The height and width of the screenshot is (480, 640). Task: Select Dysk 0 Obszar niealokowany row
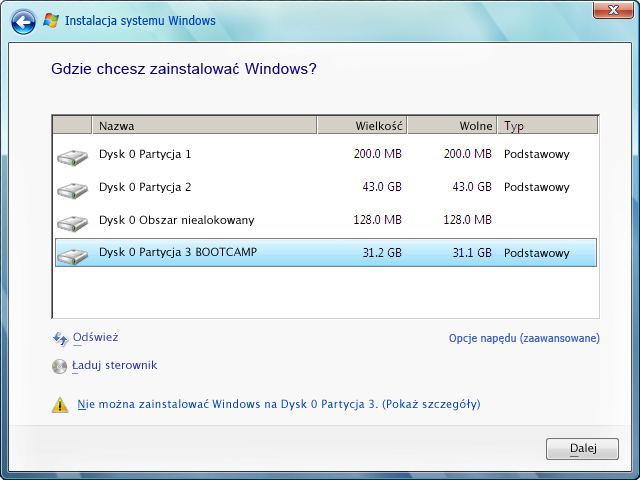pos(326,220)
